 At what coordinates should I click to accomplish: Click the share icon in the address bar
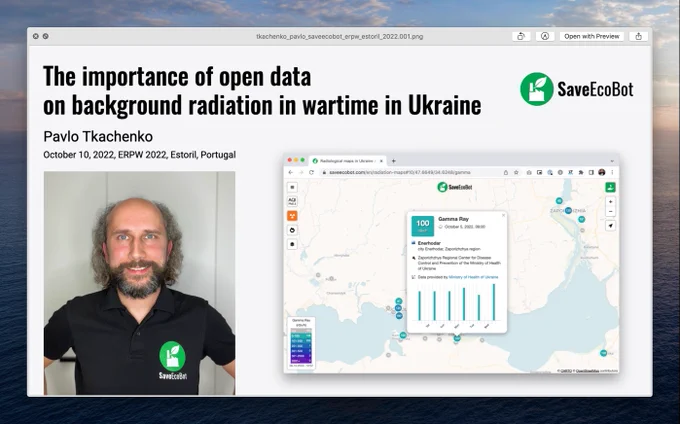click(506, 172)
